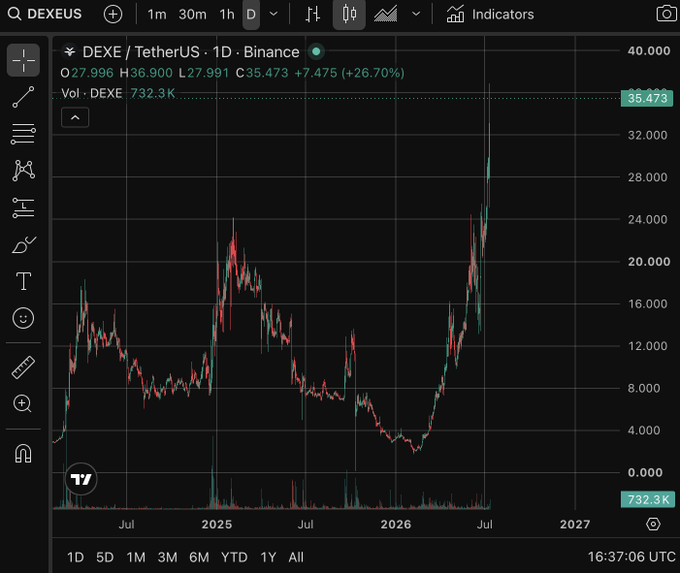Set range to 6M
This screenshot has height=573, width=680.
pos(199,557)
